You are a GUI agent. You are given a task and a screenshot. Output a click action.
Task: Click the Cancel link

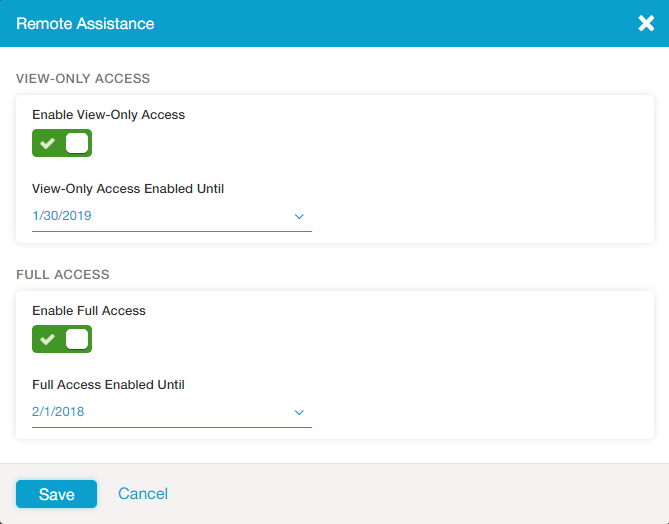click(x=143, y=494)
